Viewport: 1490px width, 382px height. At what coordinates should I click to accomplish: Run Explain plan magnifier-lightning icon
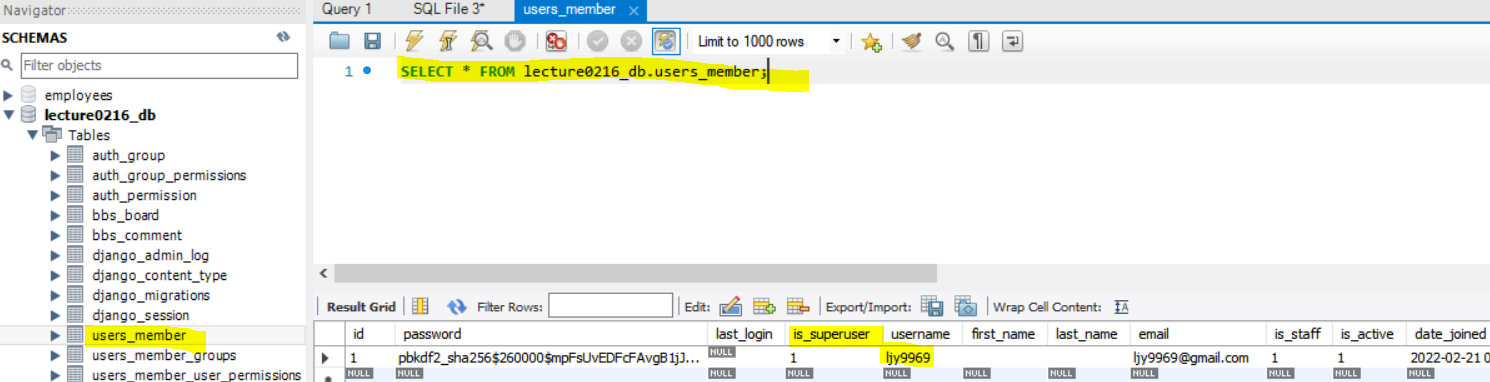(x=481, y=41)
